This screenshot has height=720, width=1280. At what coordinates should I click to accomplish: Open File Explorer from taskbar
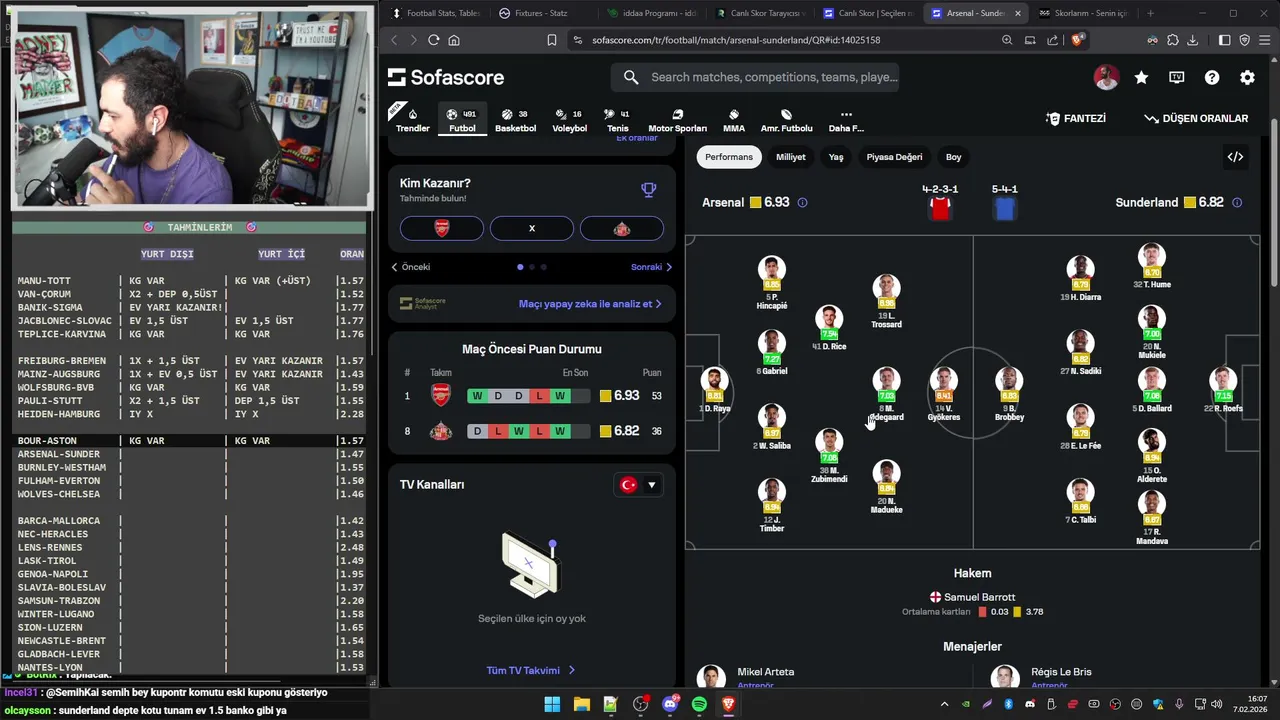pos(581,705)
